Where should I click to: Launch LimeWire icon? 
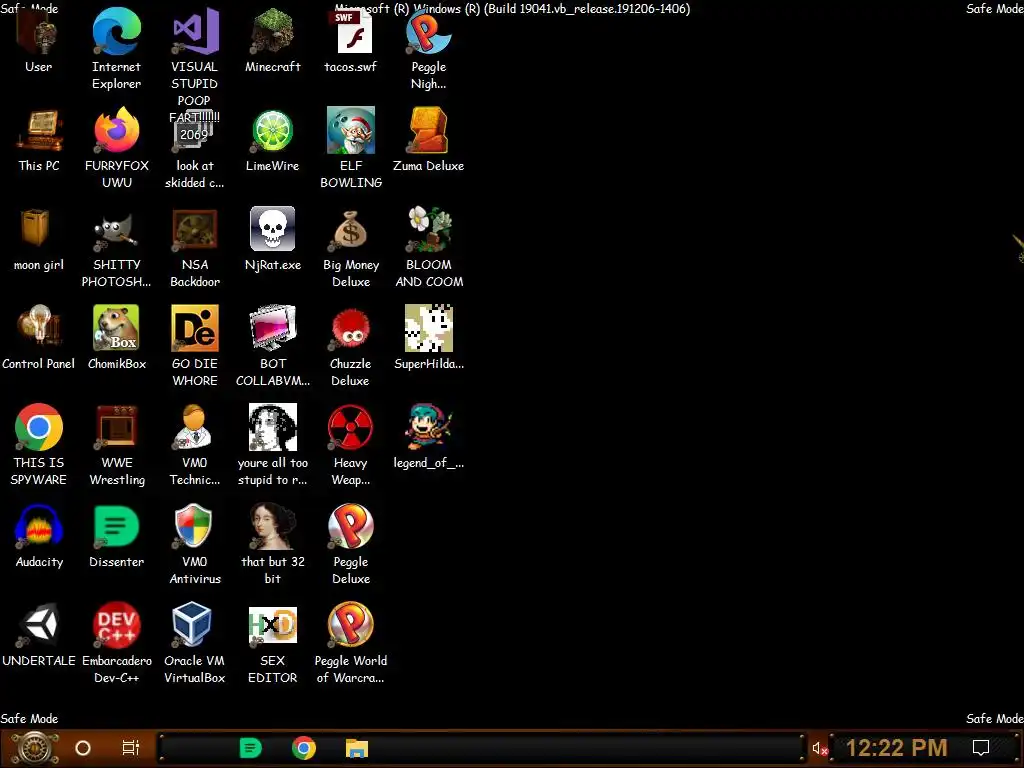[x=272, y=131]
